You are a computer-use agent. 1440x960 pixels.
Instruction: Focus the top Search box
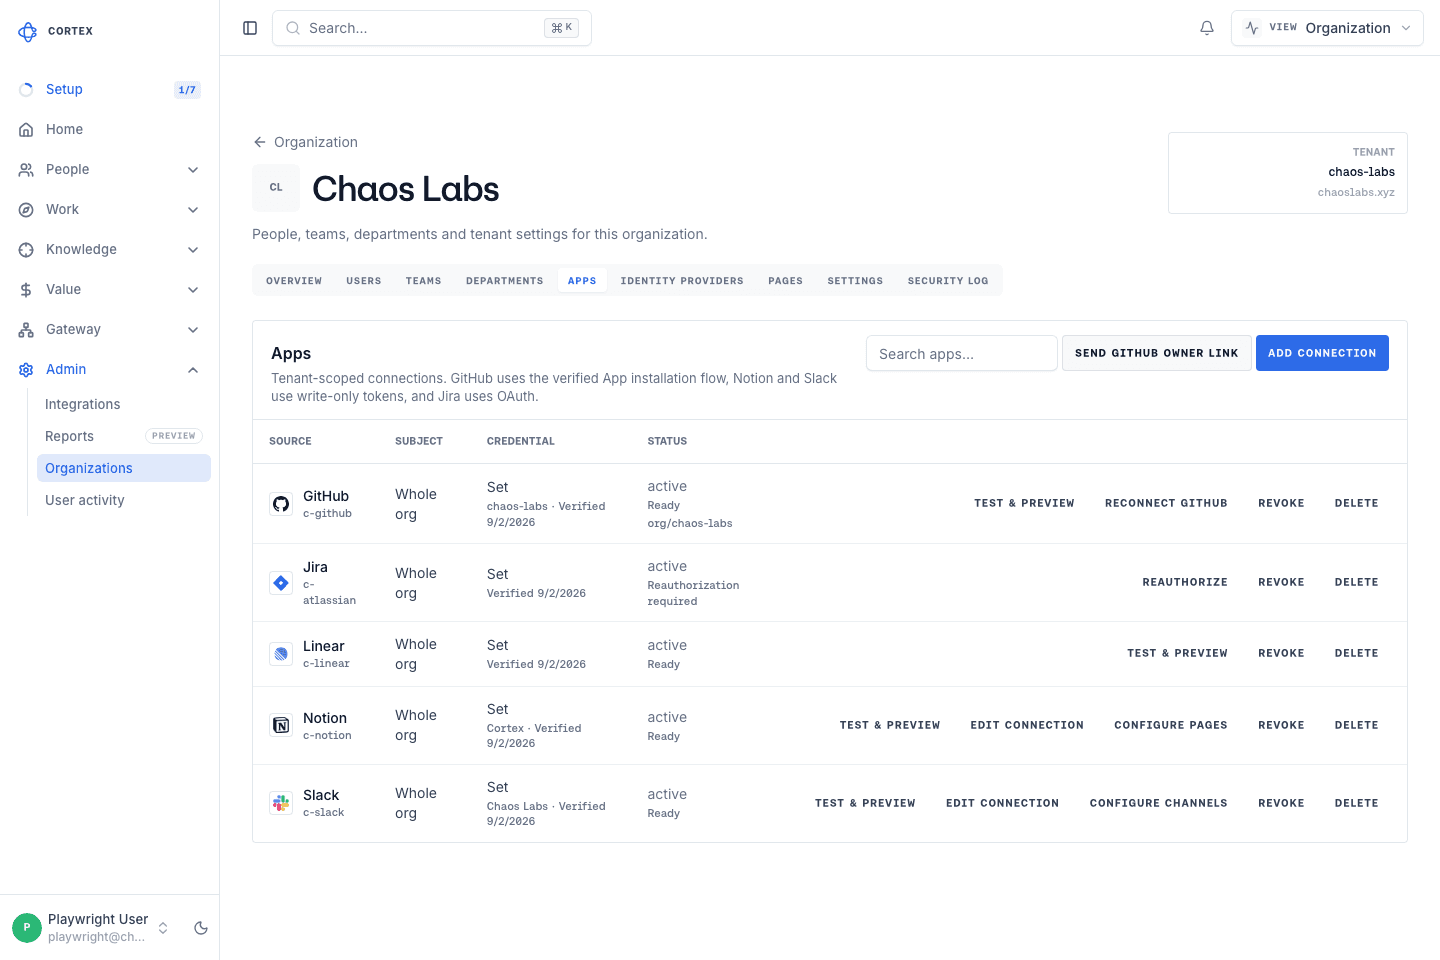tap(432, 28)
